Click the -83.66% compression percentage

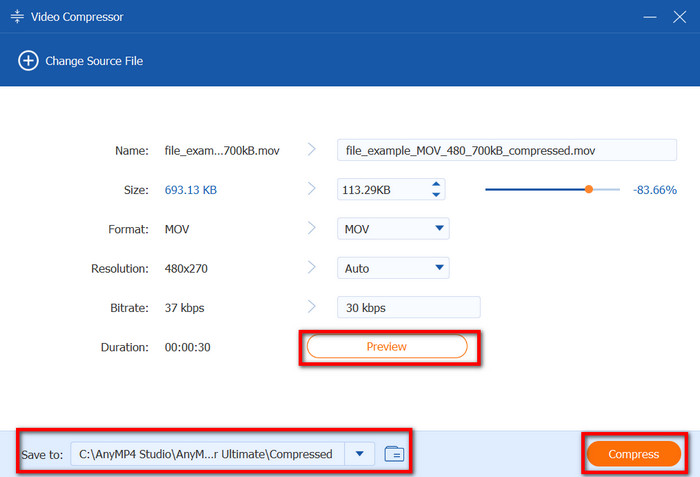coord(654,190)
